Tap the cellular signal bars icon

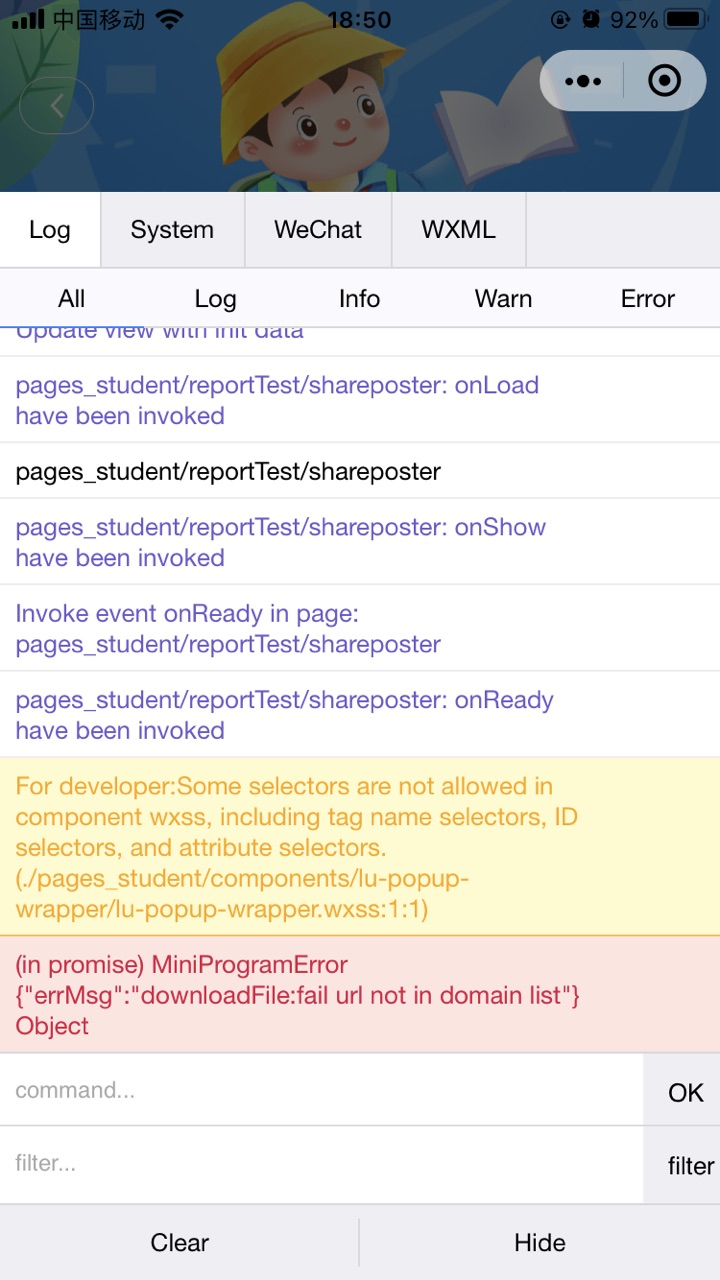(x=28, y=19)
